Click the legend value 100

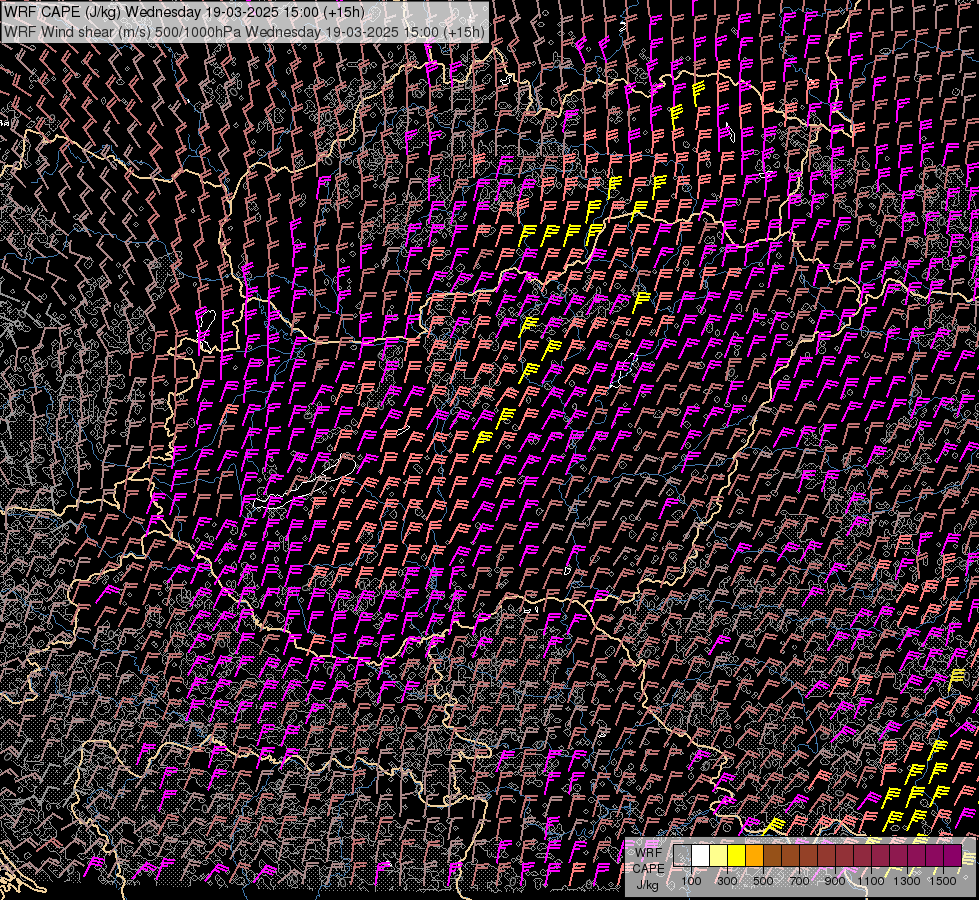[x=691, y=881]
